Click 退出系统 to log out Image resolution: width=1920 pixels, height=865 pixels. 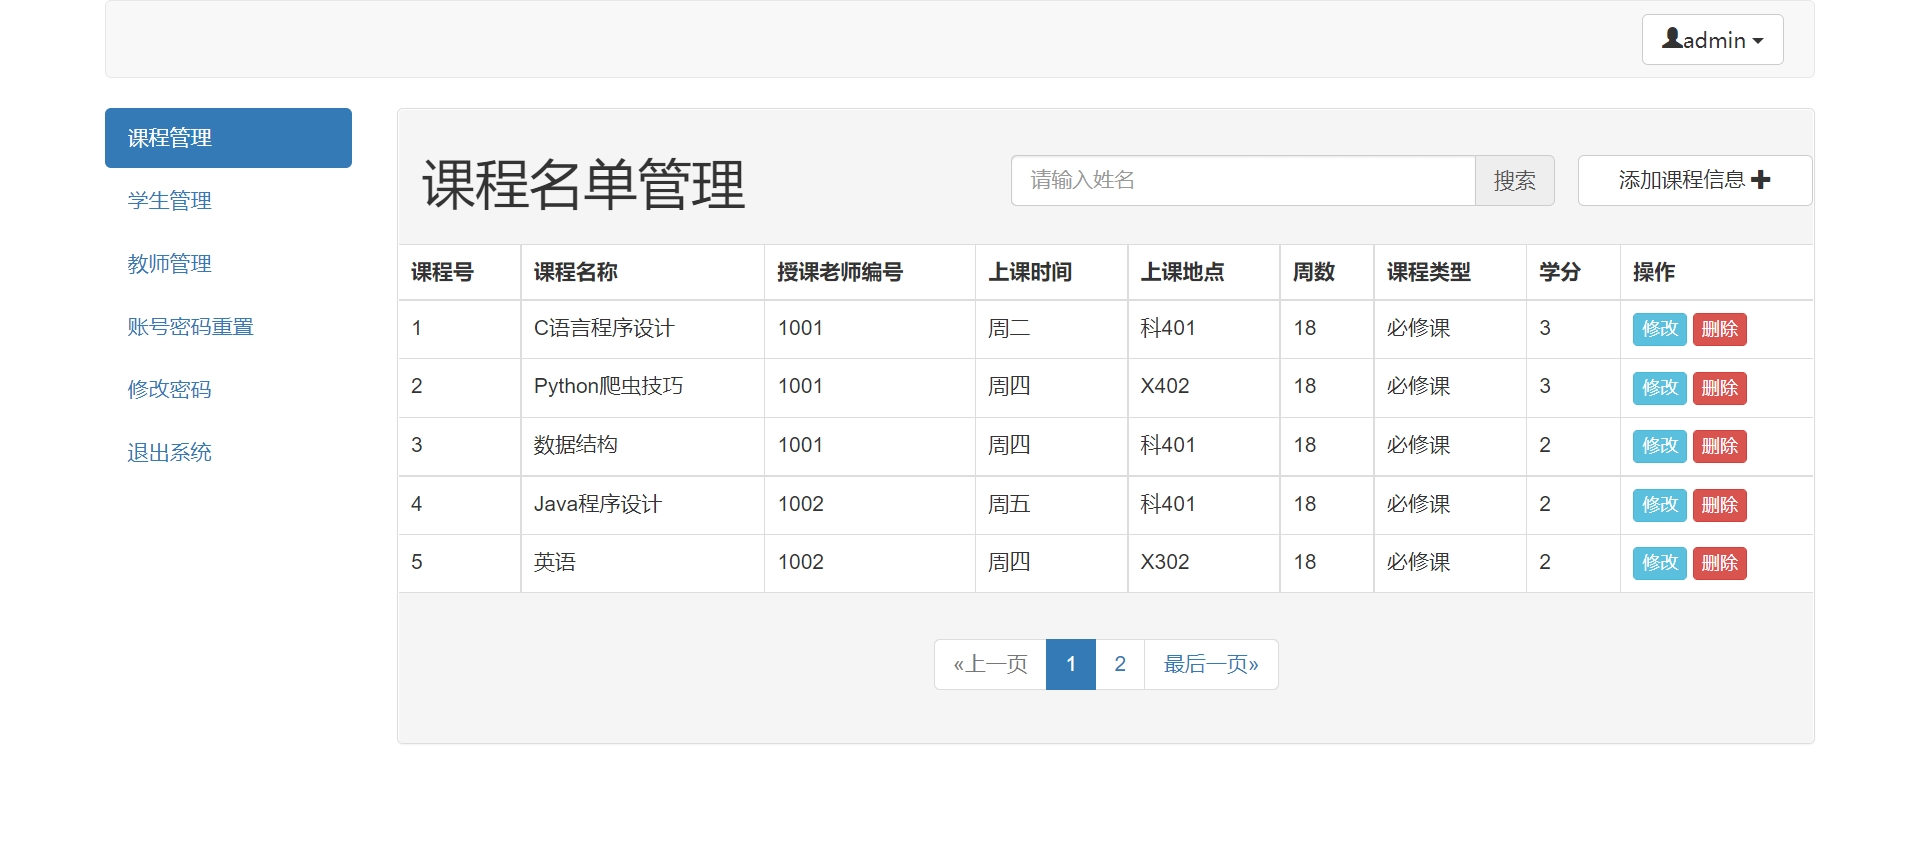click(170, 453)
